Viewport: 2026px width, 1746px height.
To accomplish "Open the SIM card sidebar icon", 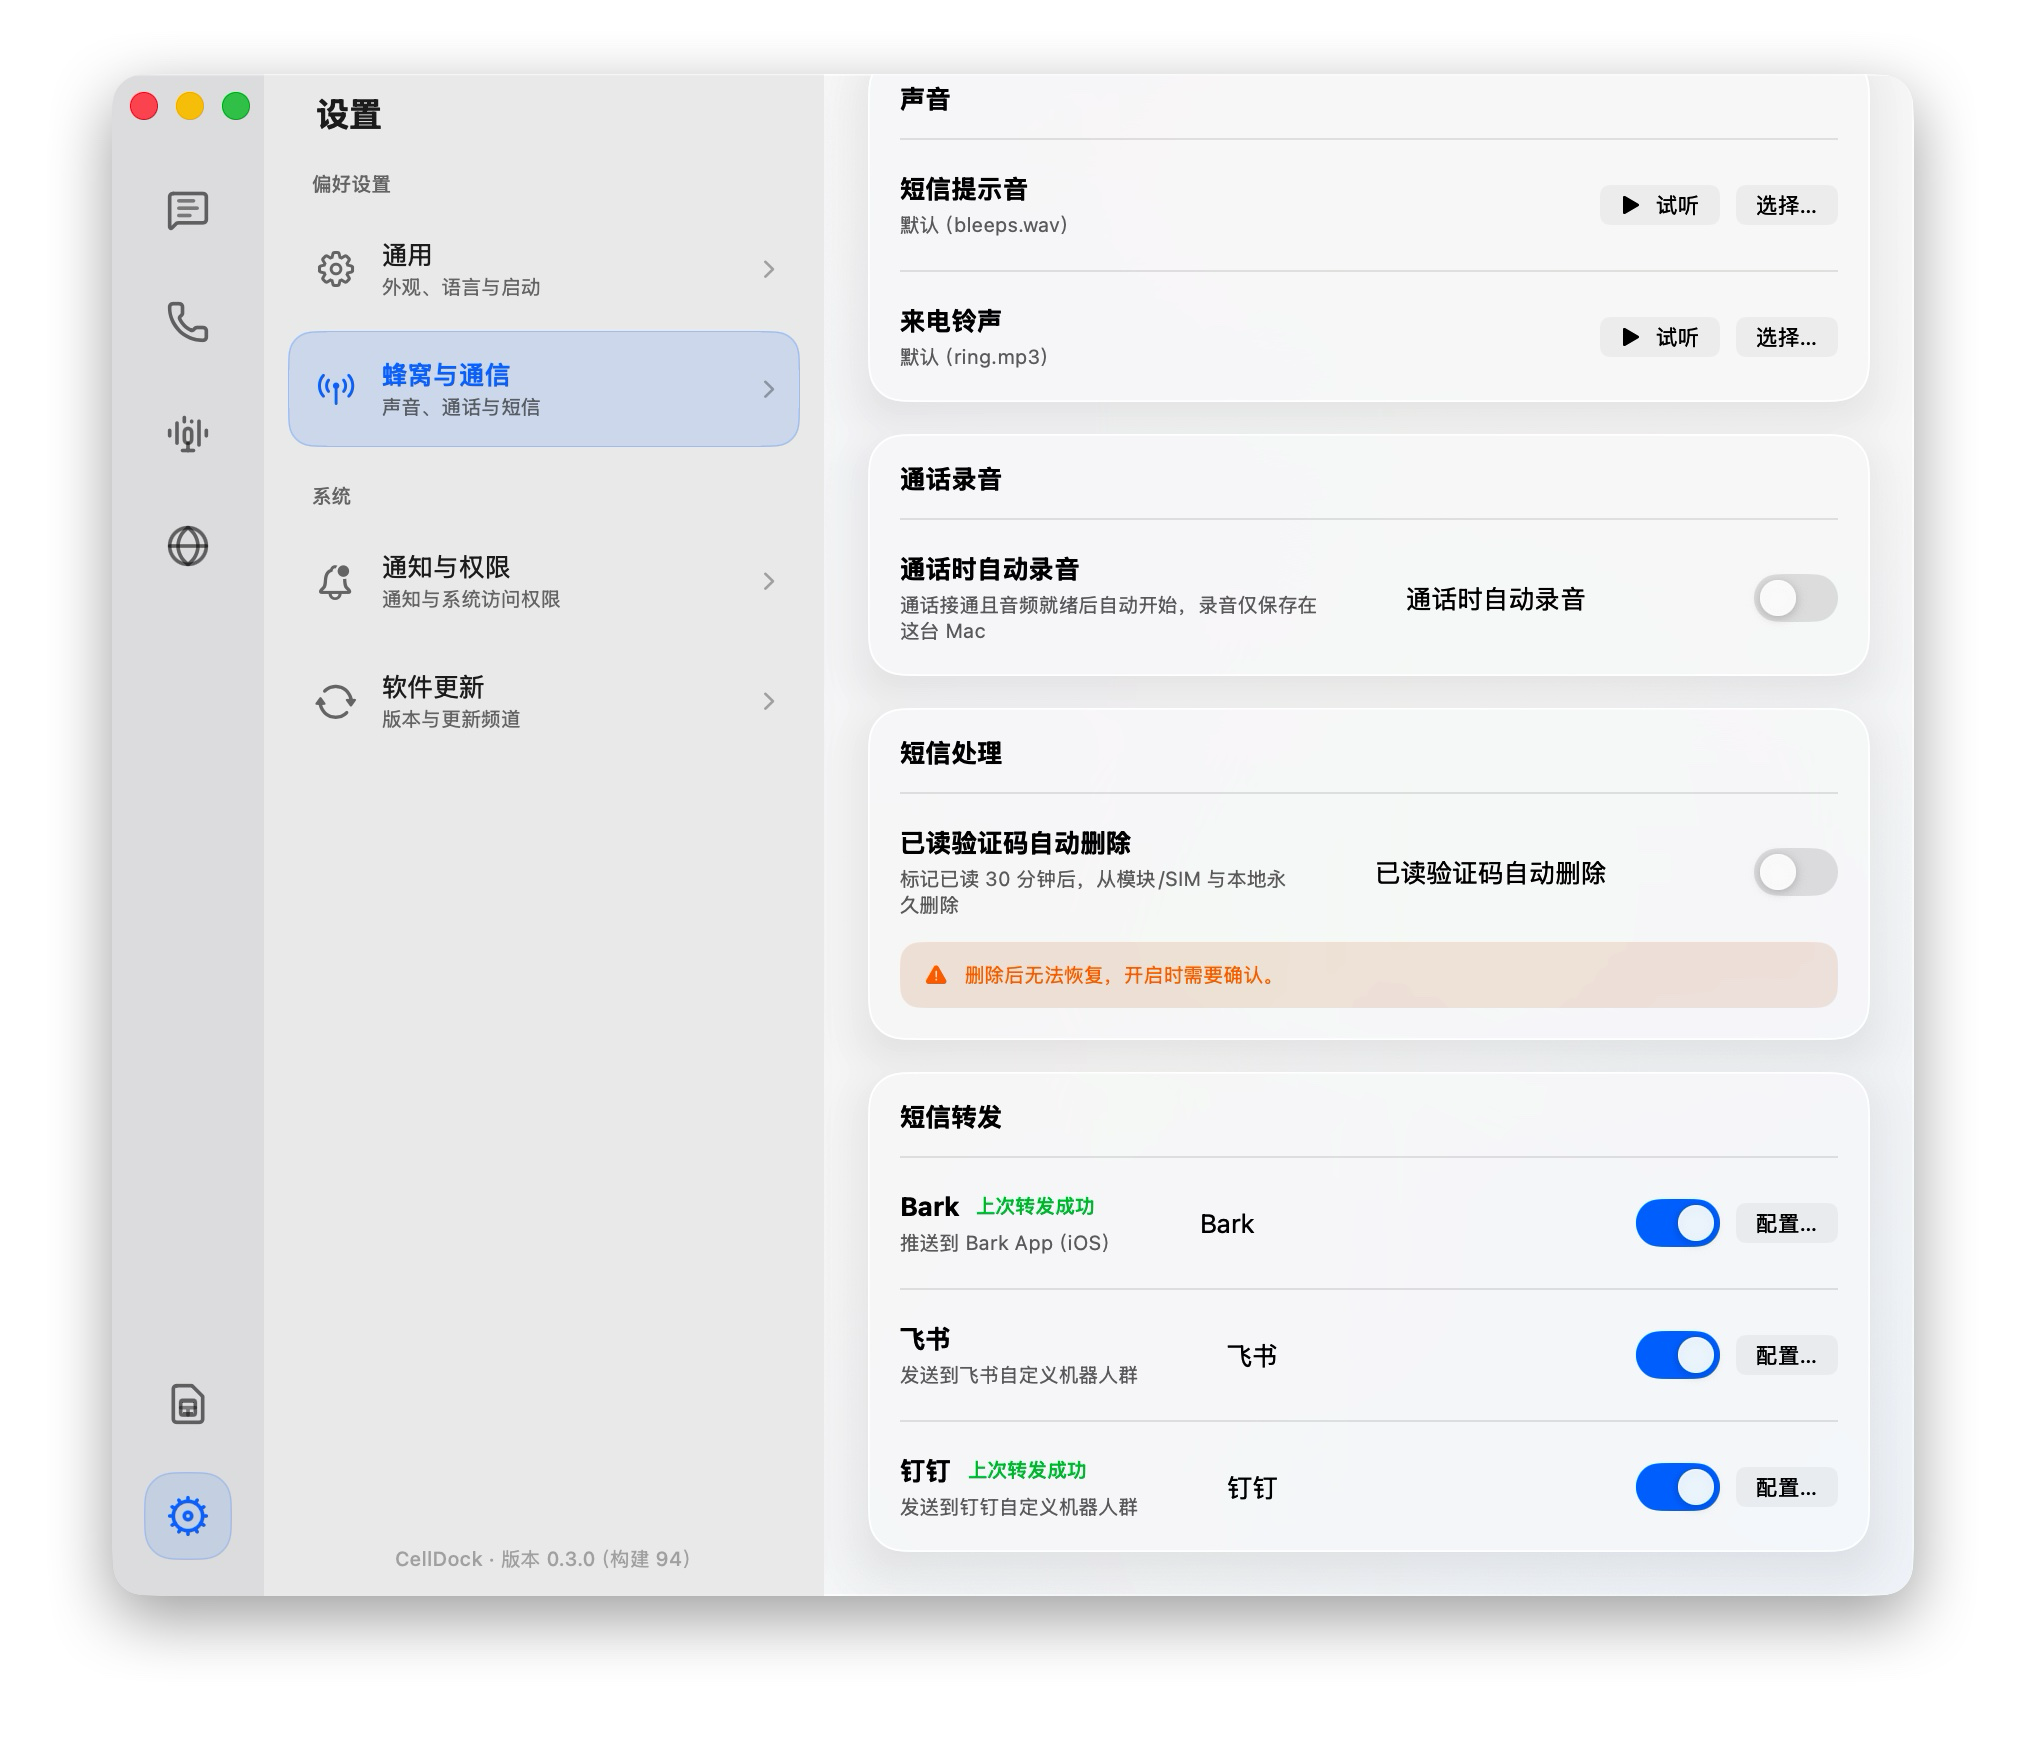I will point(188,1404).
